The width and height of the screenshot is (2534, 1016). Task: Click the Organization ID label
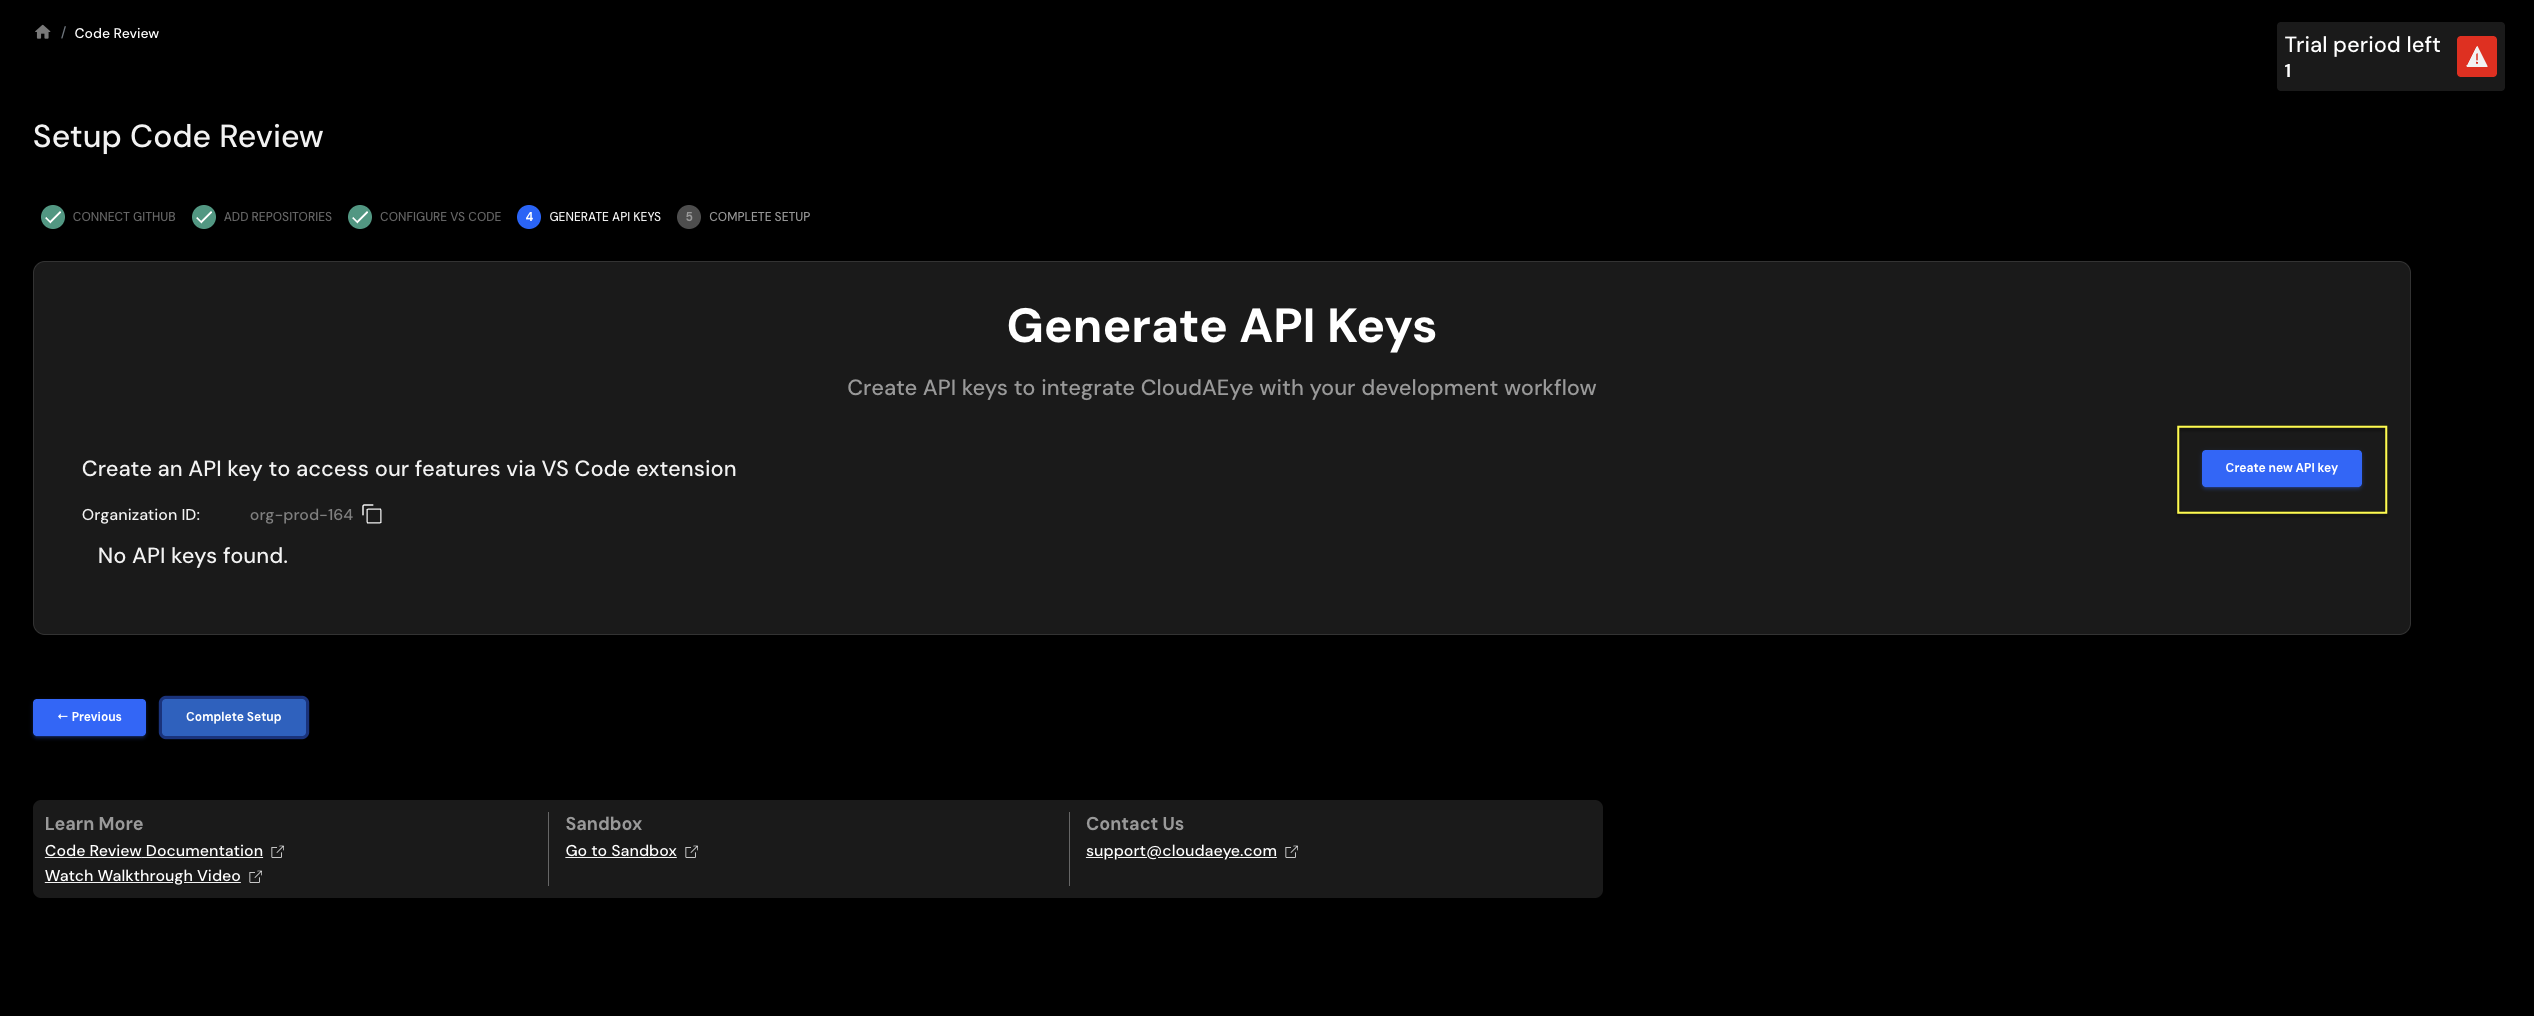pos(141,515)
